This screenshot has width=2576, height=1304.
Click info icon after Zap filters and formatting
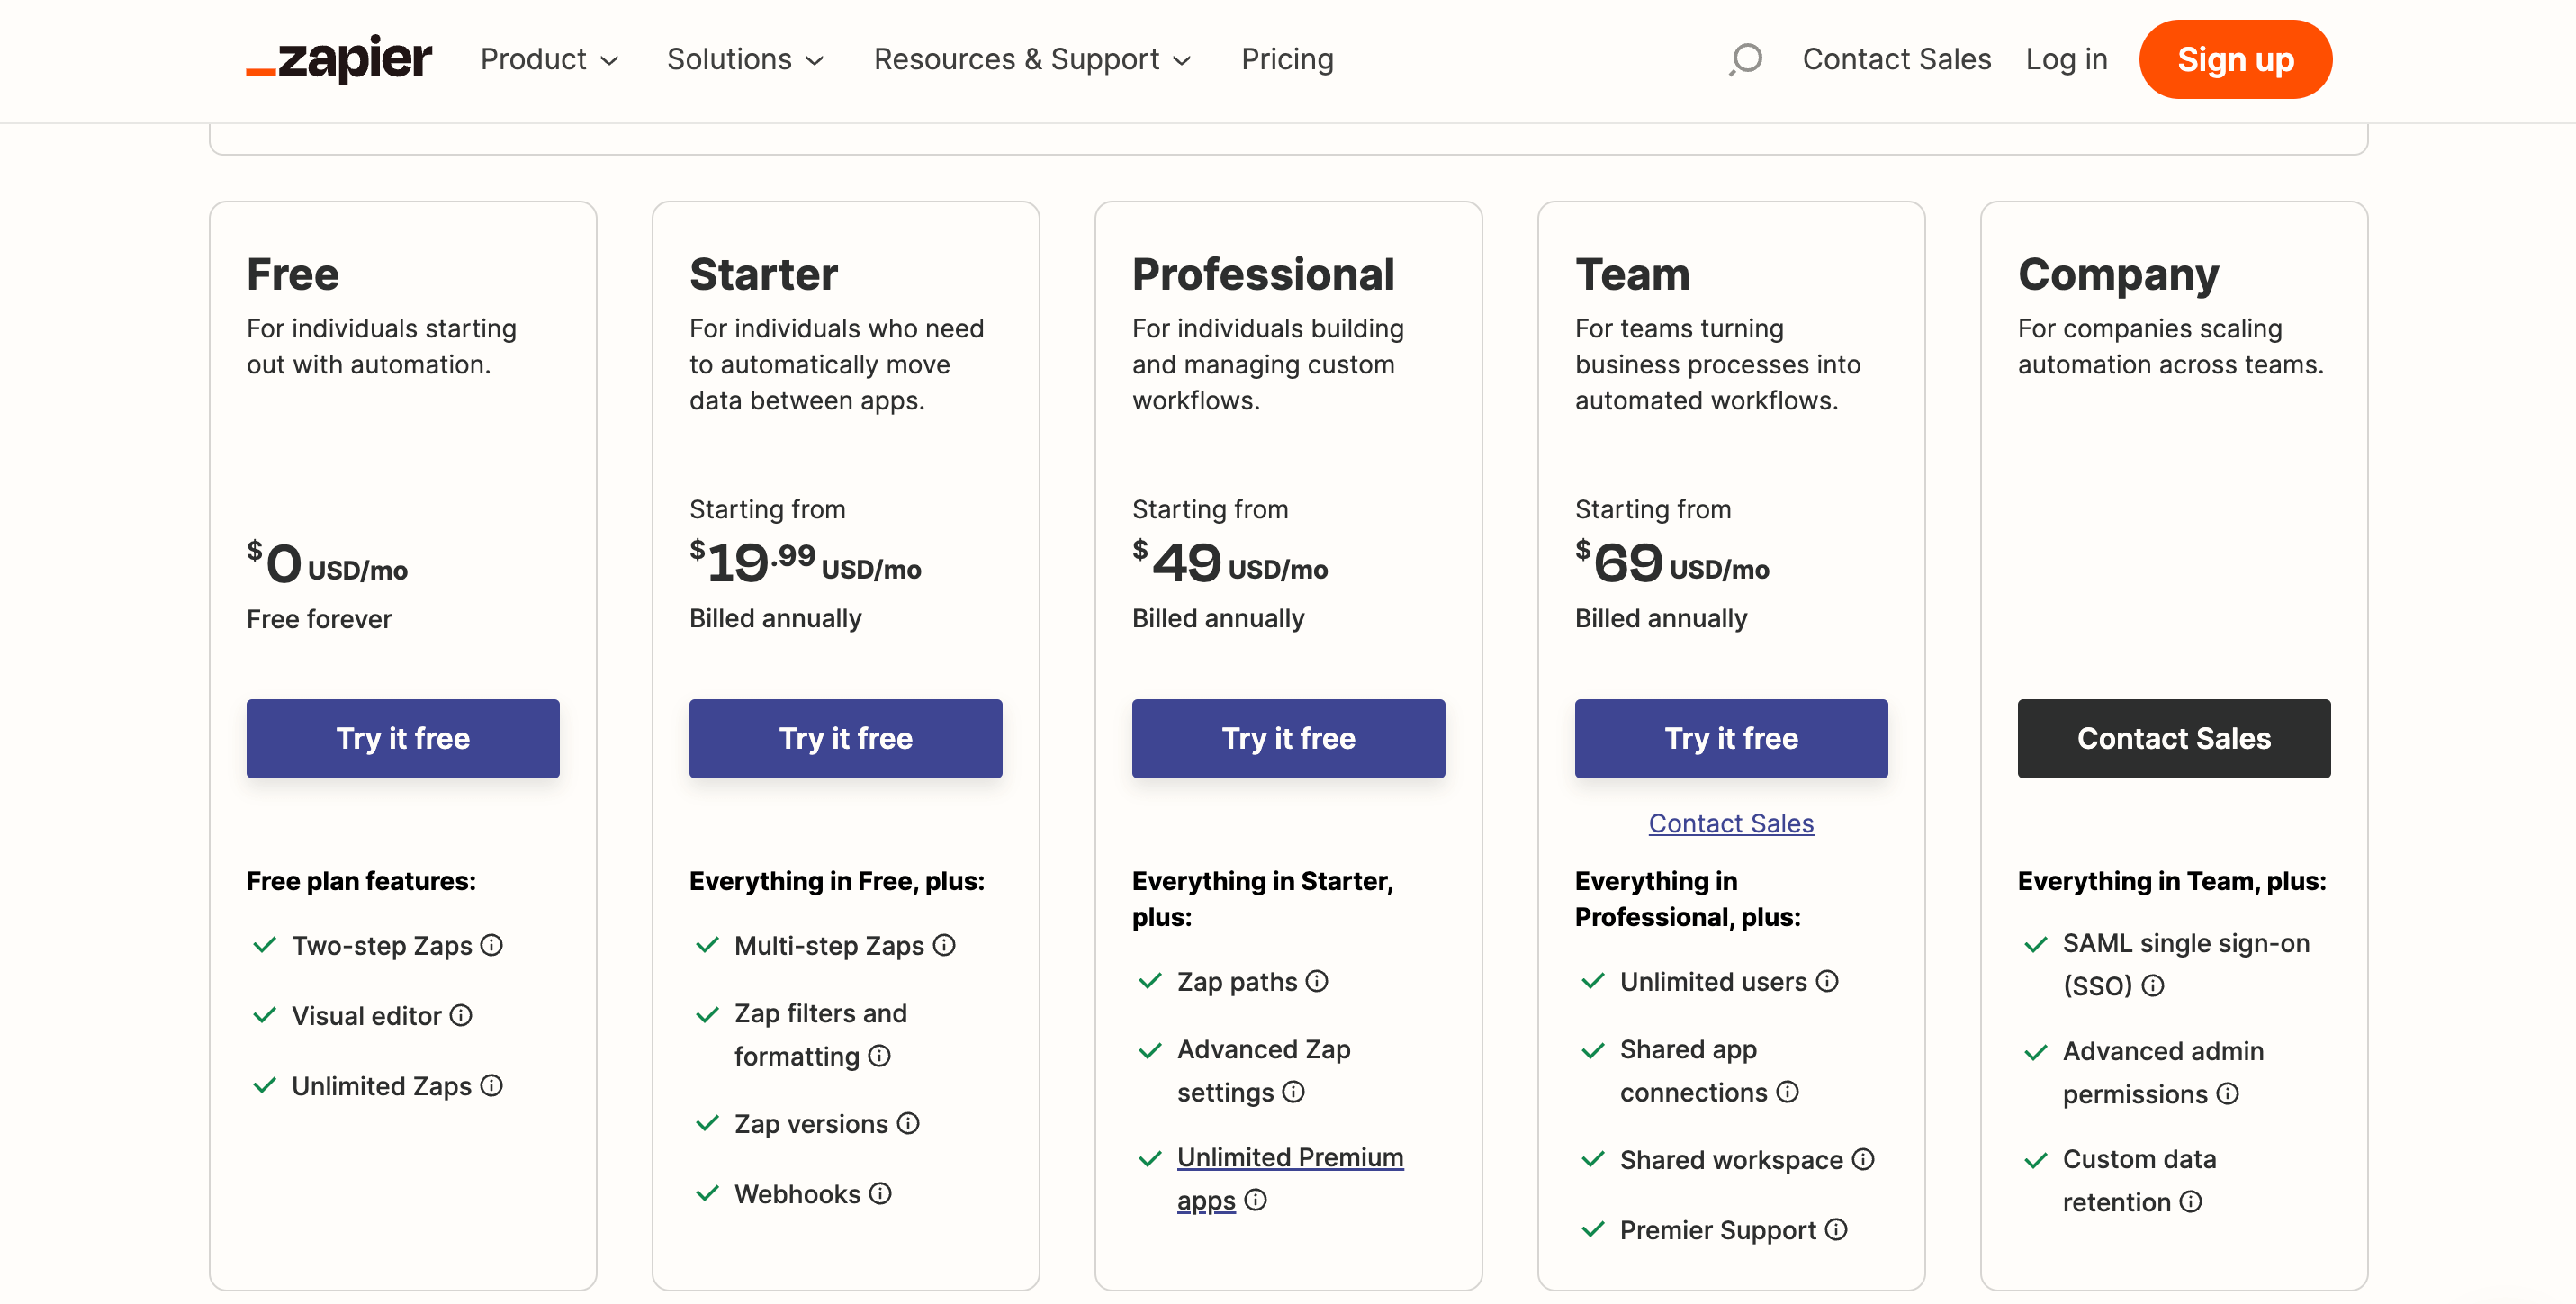click(879, 1056)
